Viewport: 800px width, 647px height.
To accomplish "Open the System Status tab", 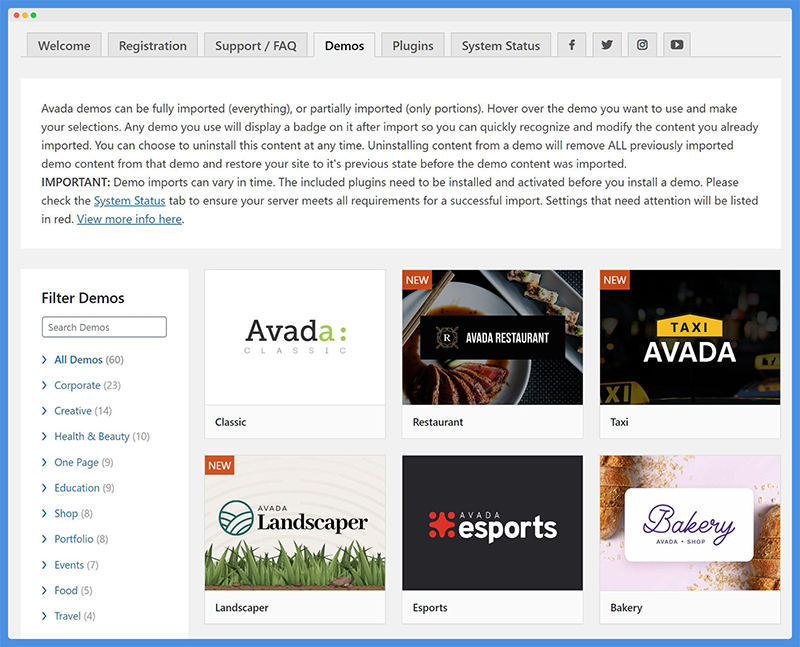I will [501, 45].
